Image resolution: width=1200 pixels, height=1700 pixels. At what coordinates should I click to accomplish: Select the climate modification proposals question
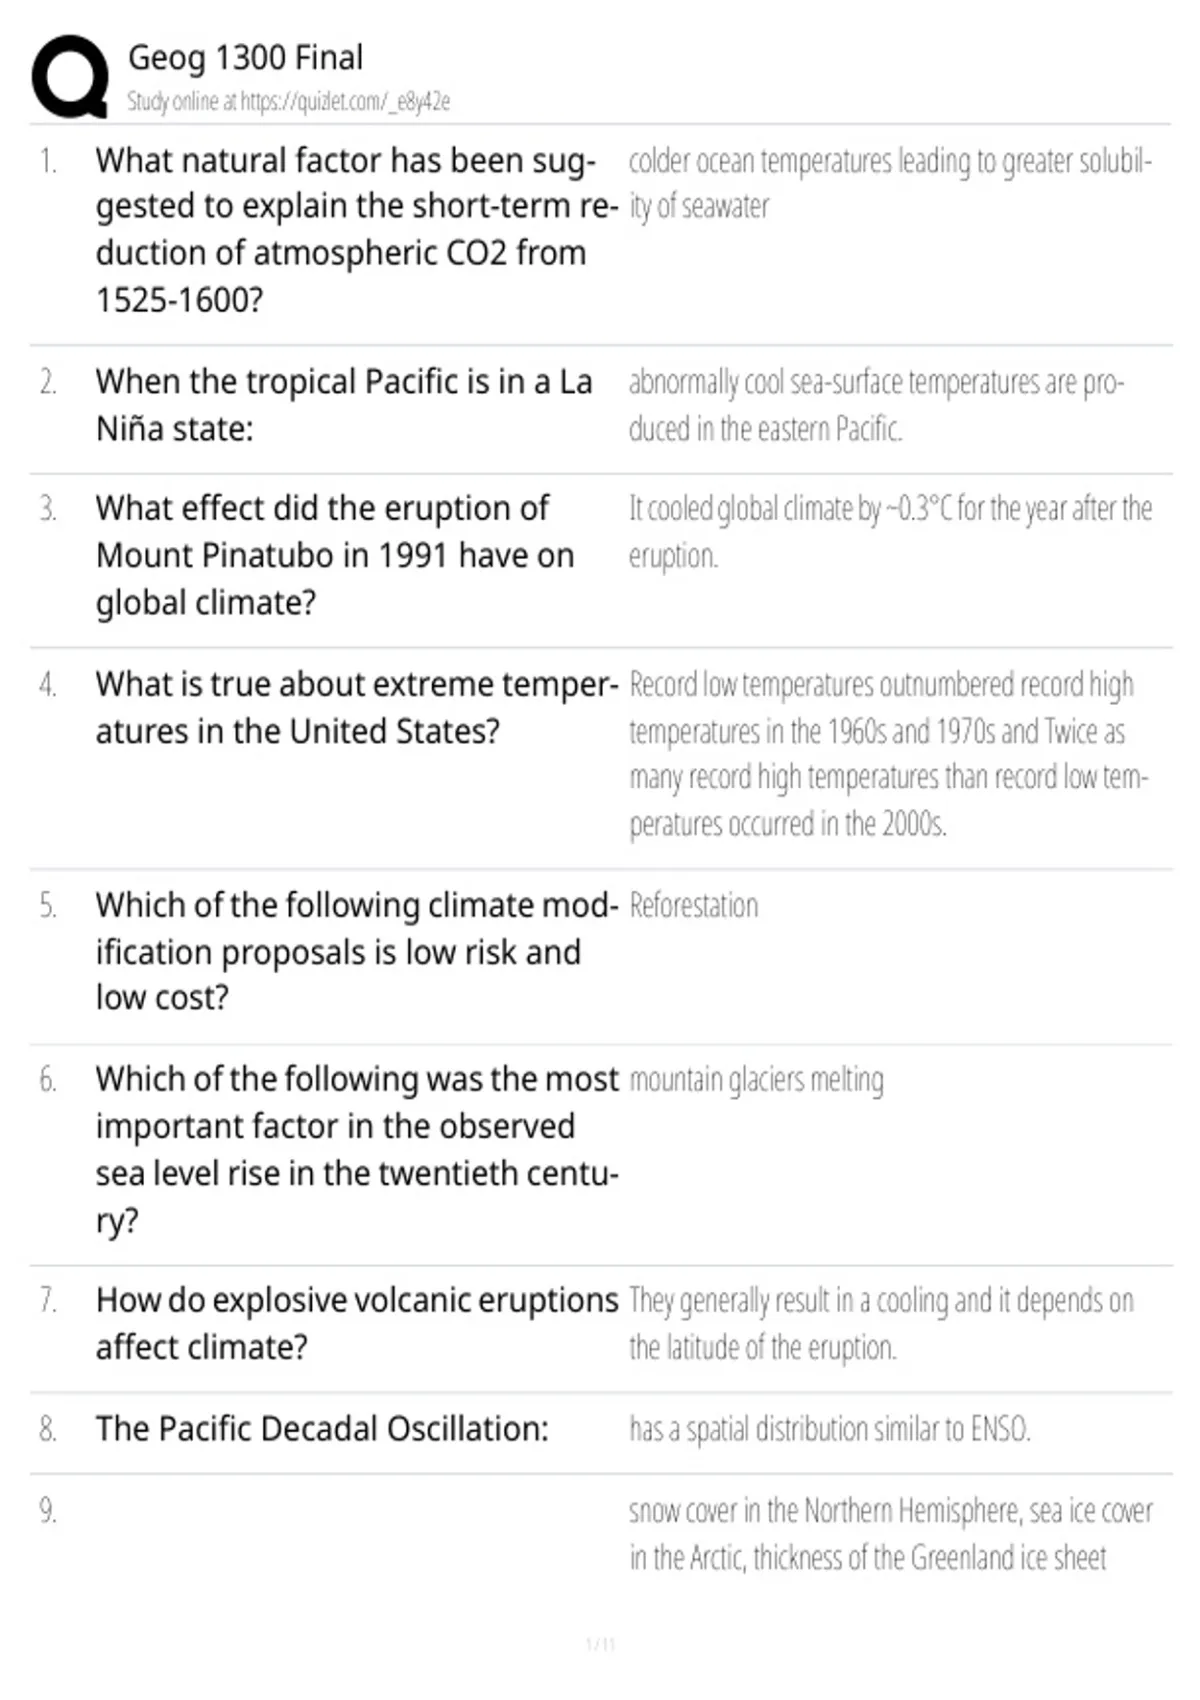(x=356, y=951)
